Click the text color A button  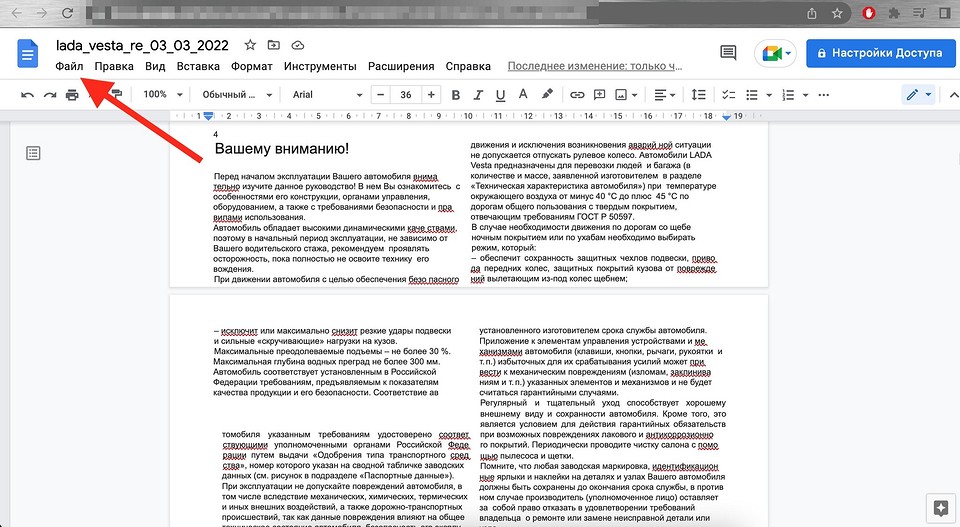coord(523,95)
